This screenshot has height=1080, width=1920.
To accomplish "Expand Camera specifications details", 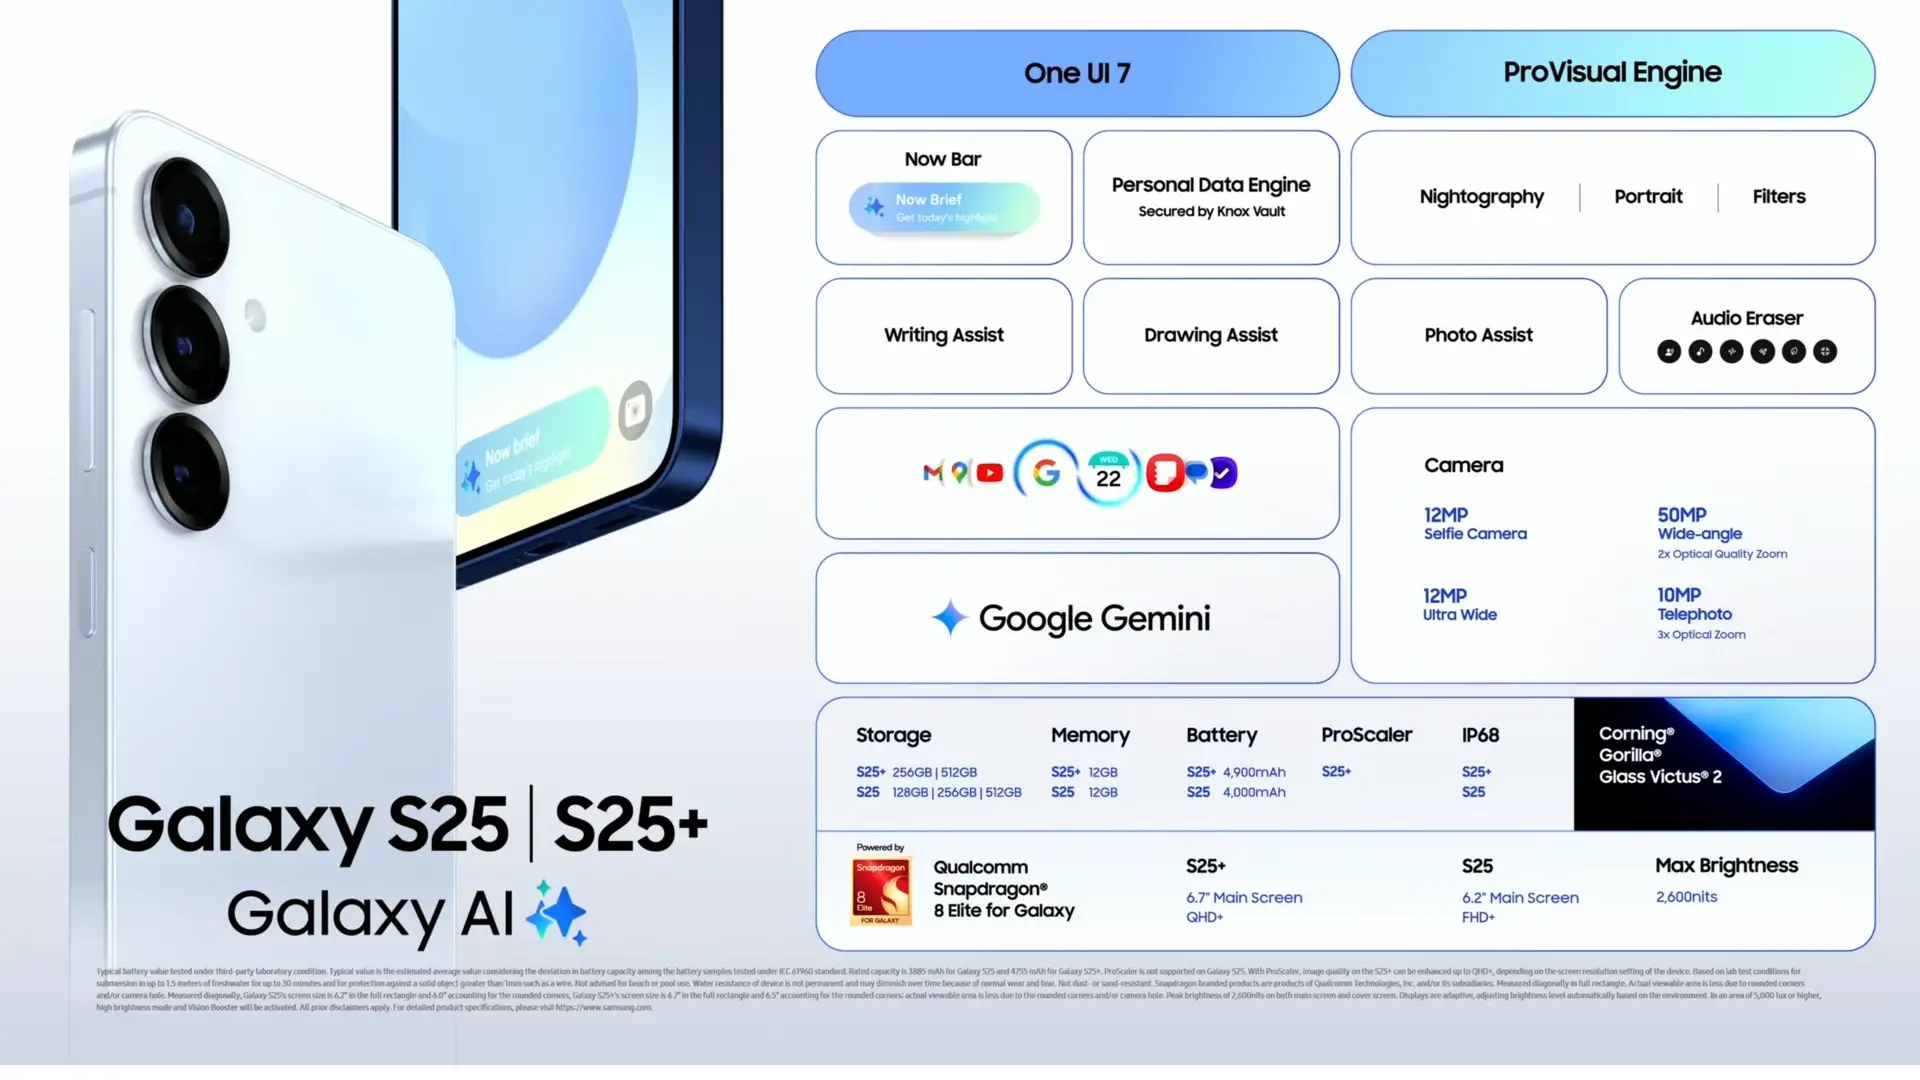I will [x=1464, y=464].
